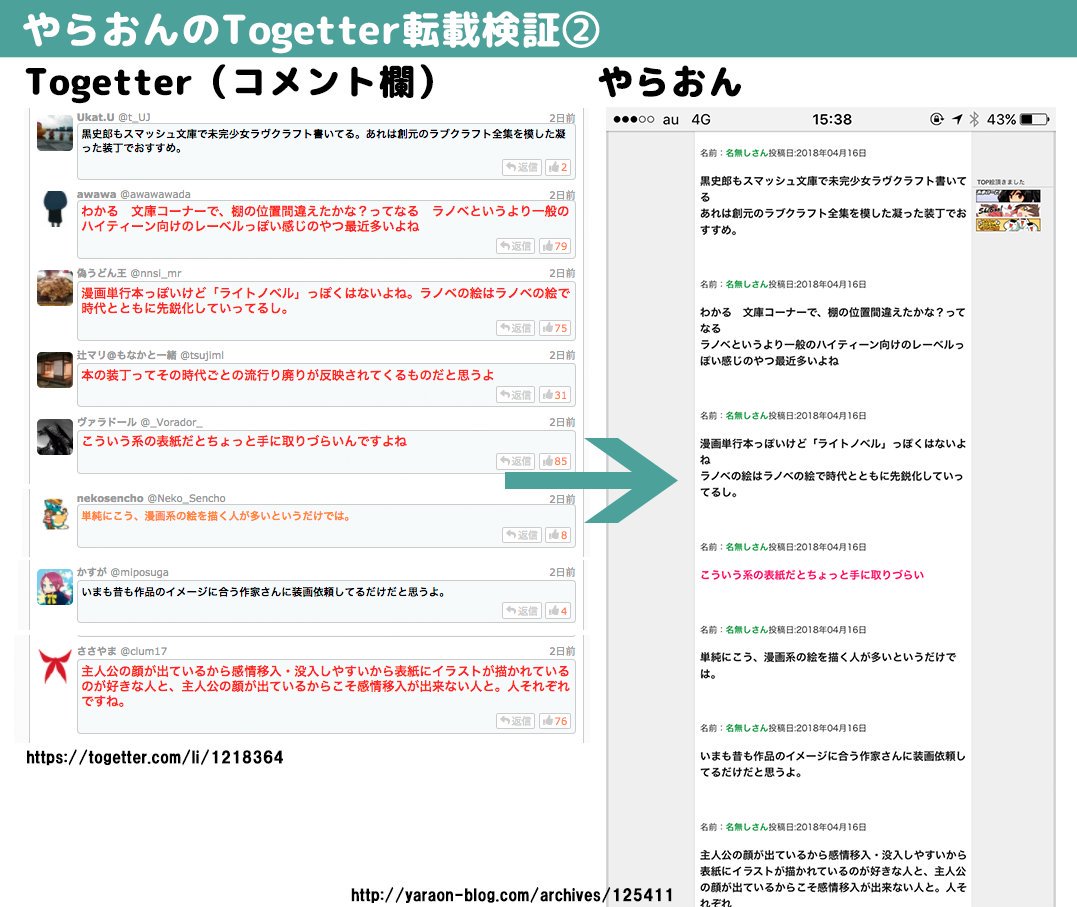Tap the 15:38 clock in status bar
Viewport: 1077px width, 907px height.
[x=832, y=120]
